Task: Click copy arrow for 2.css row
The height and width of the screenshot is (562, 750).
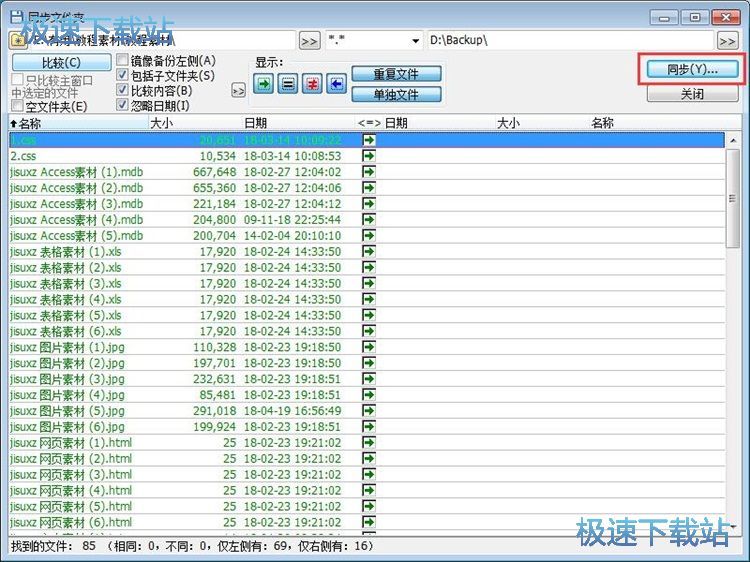Action: [369, 156]
